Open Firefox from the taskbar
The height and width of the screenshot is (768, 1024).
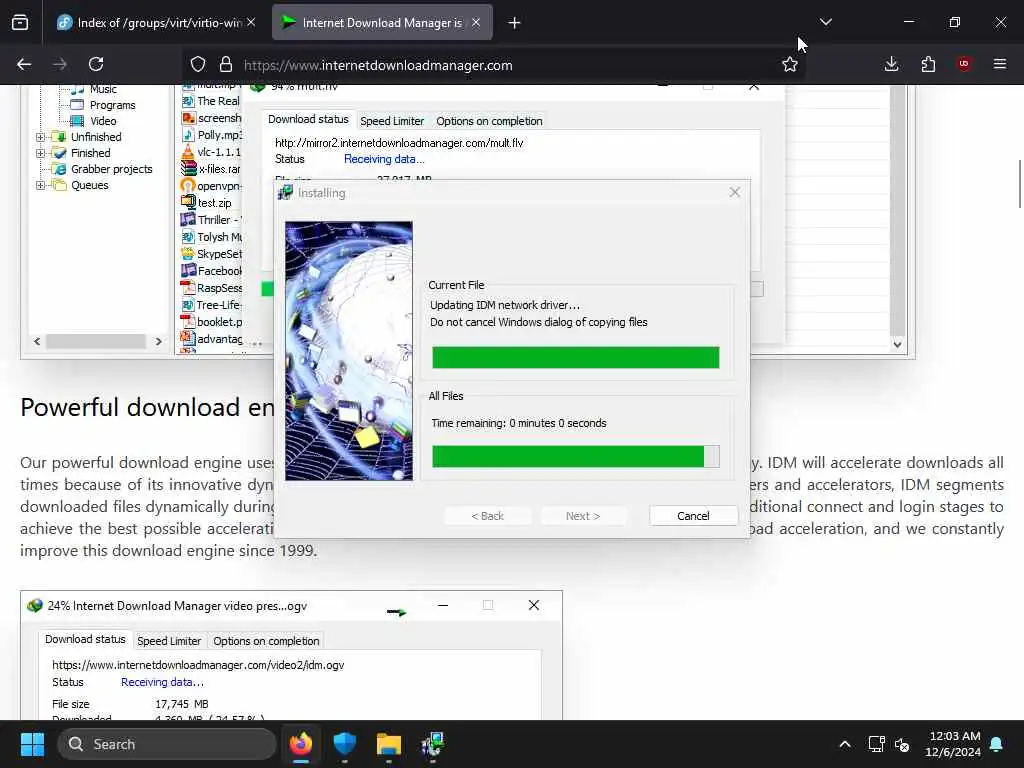(x=301, y=744)
